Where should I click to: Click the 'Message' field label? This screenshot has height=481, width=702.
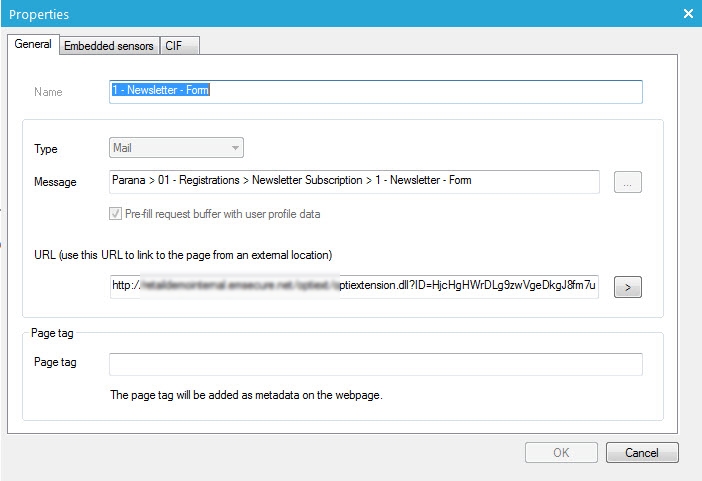[55, 182]
